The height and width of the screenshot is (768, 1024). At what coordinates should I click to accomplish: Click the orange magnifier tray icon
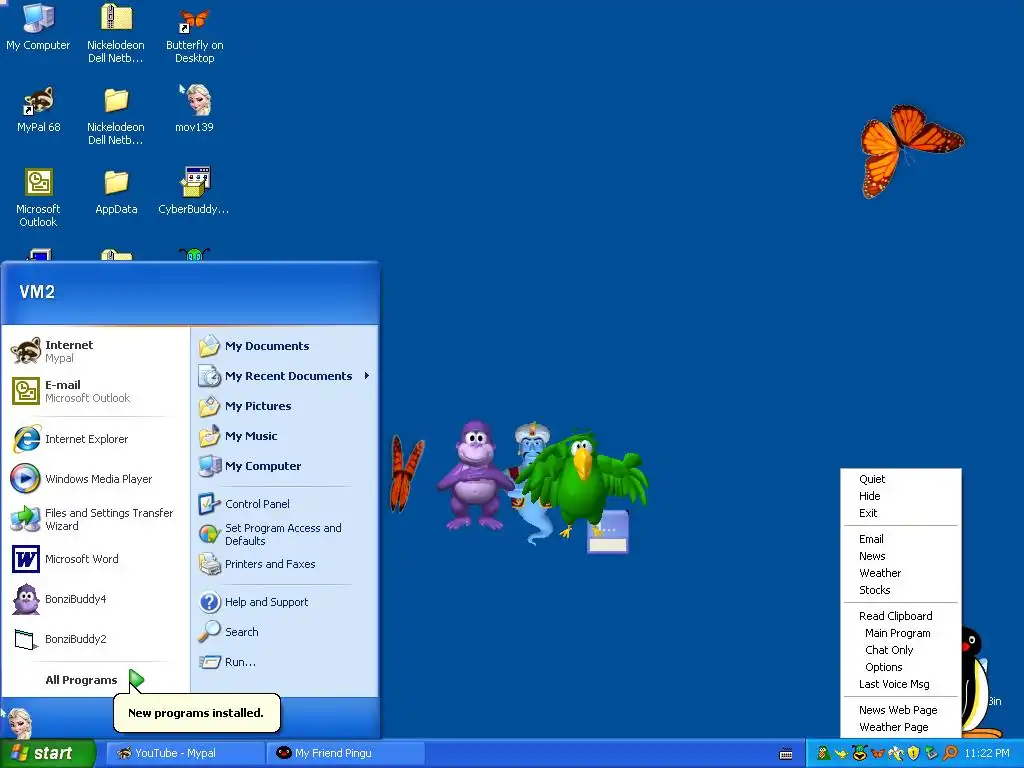coord(950,754)
